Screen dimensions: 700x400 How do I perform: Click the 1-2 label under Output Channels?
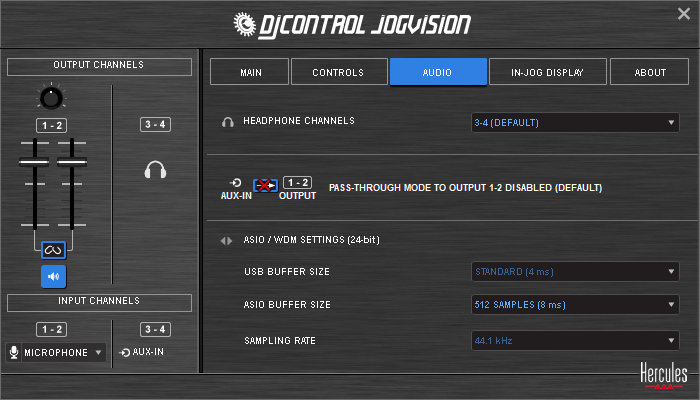tap(52, 125)
